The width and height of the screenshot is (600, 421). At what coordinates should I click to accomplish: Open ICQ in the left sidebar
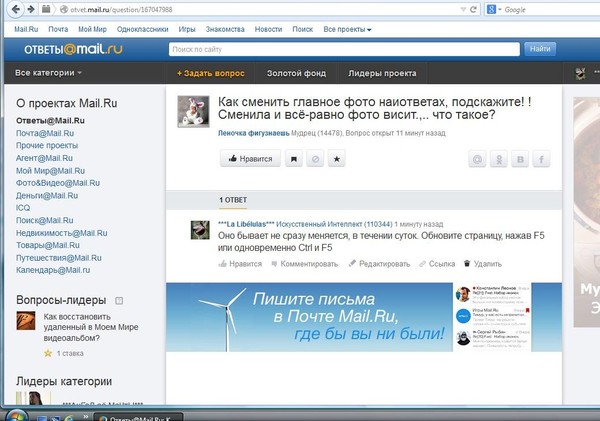coord(23,208)
